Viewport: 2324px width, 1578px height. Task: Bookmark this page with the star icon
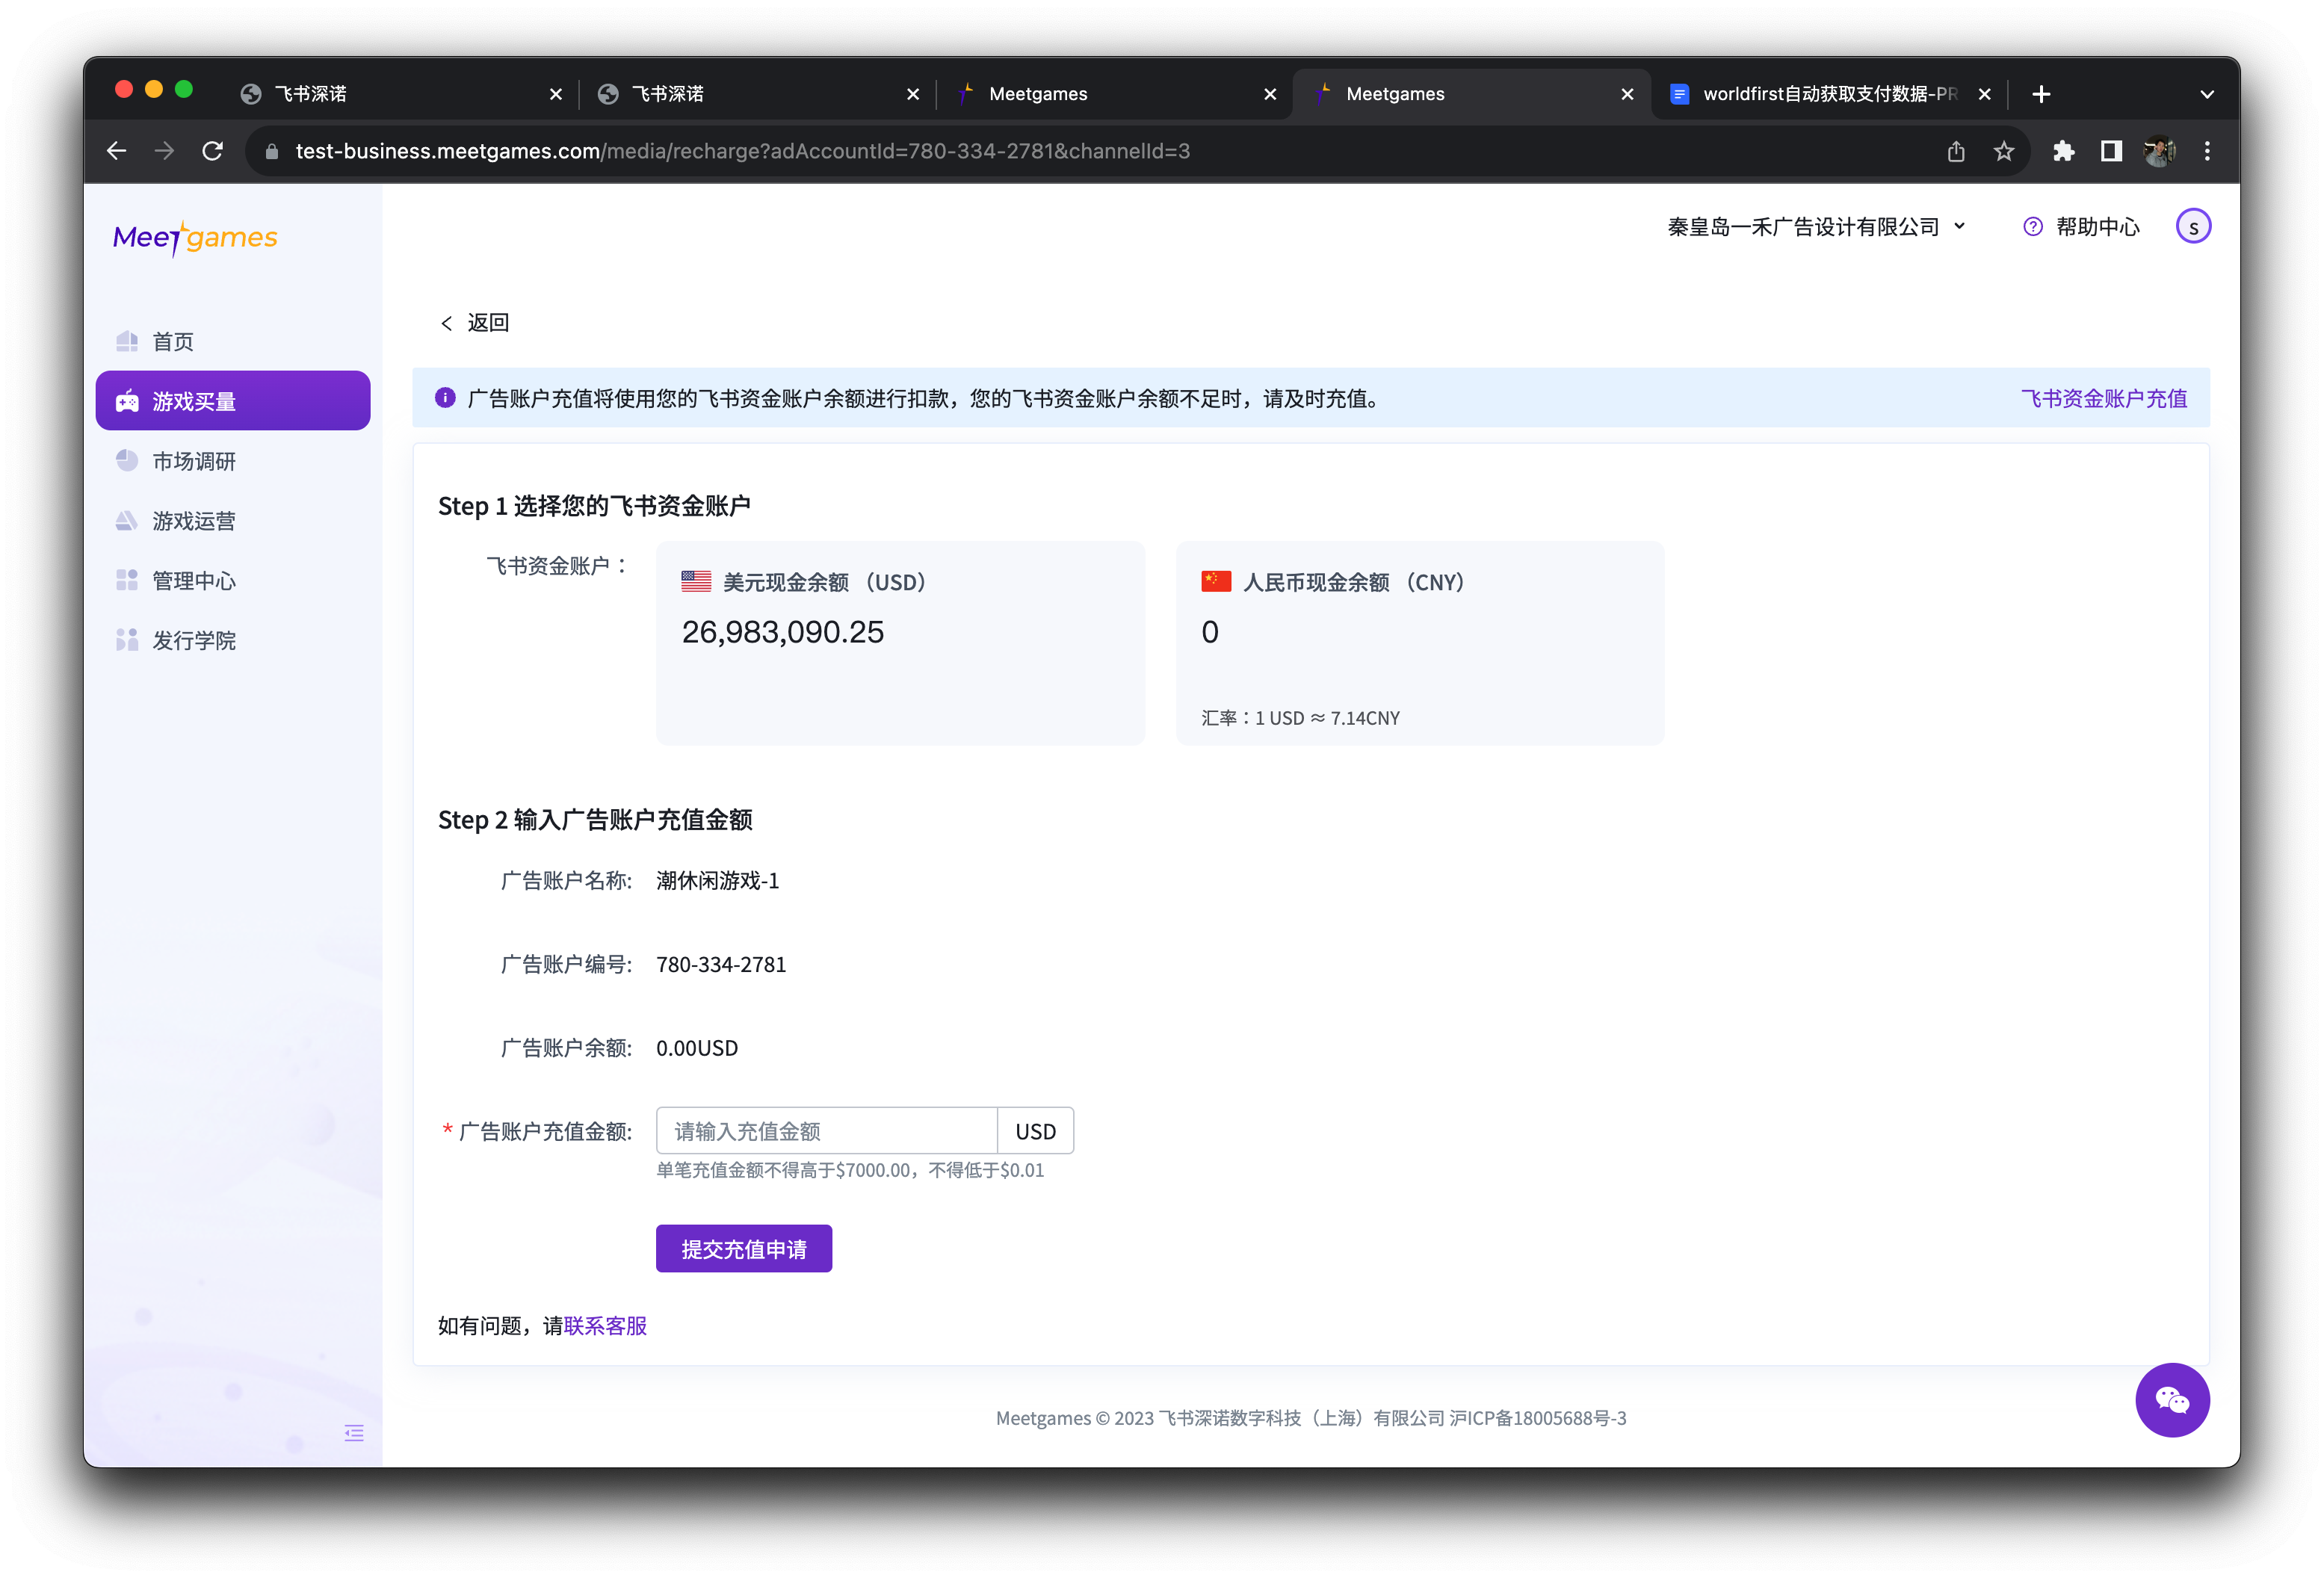(x=2003, y=151)
